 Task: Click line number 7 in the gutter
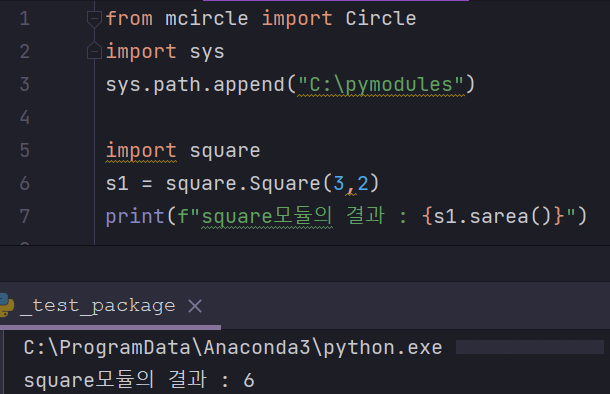(25, 216)
